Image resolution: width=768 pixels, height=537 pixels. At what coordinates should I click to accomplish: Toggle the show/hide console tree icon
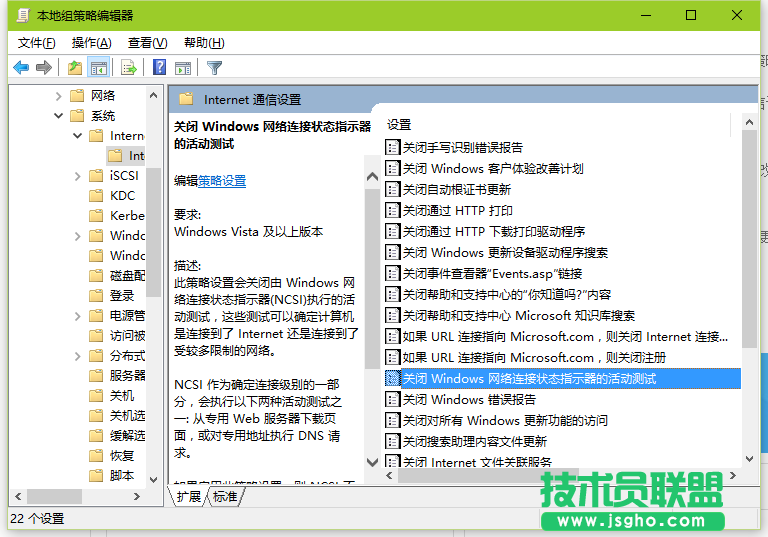pos(98,67)
